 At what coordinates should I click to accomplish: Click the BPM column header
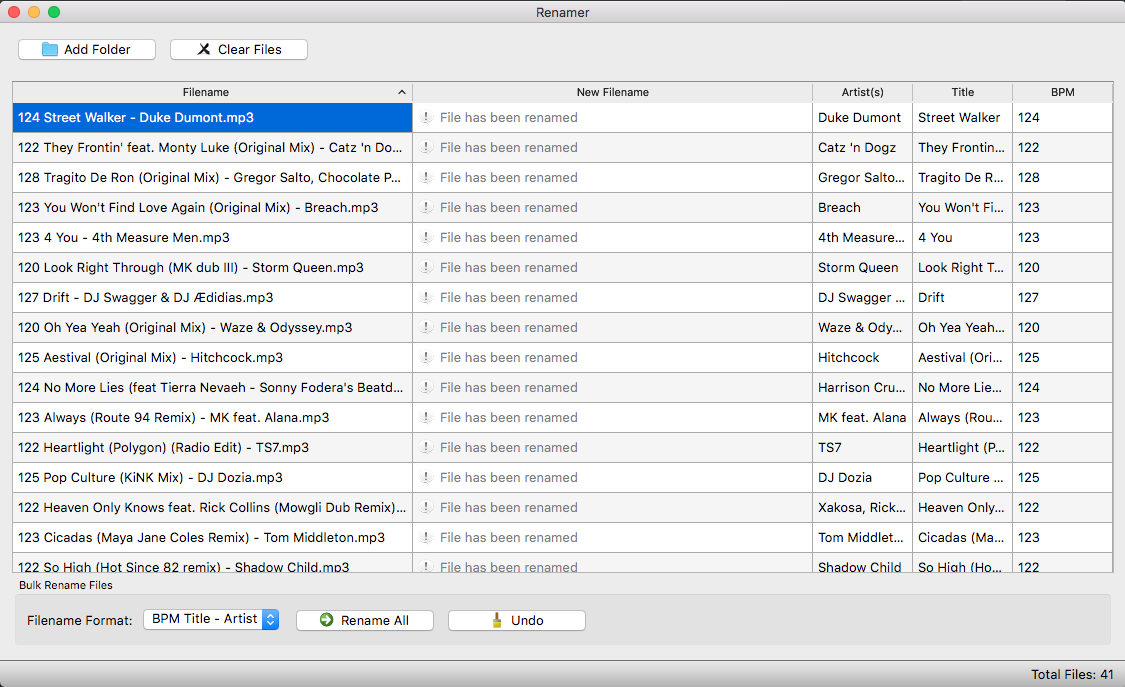click(x=1063, y=93)
